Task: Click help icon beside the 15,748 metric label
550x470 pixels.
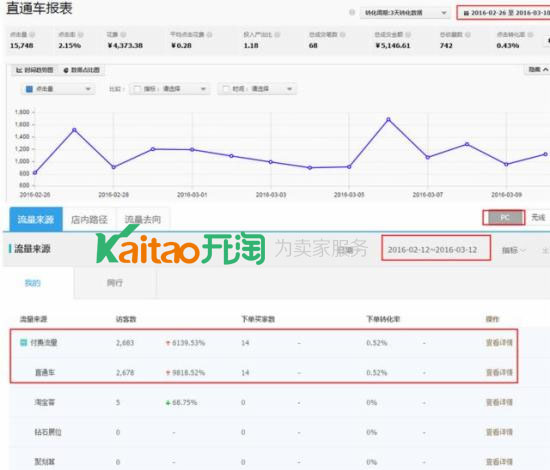Action: click(x=32, y=34)
